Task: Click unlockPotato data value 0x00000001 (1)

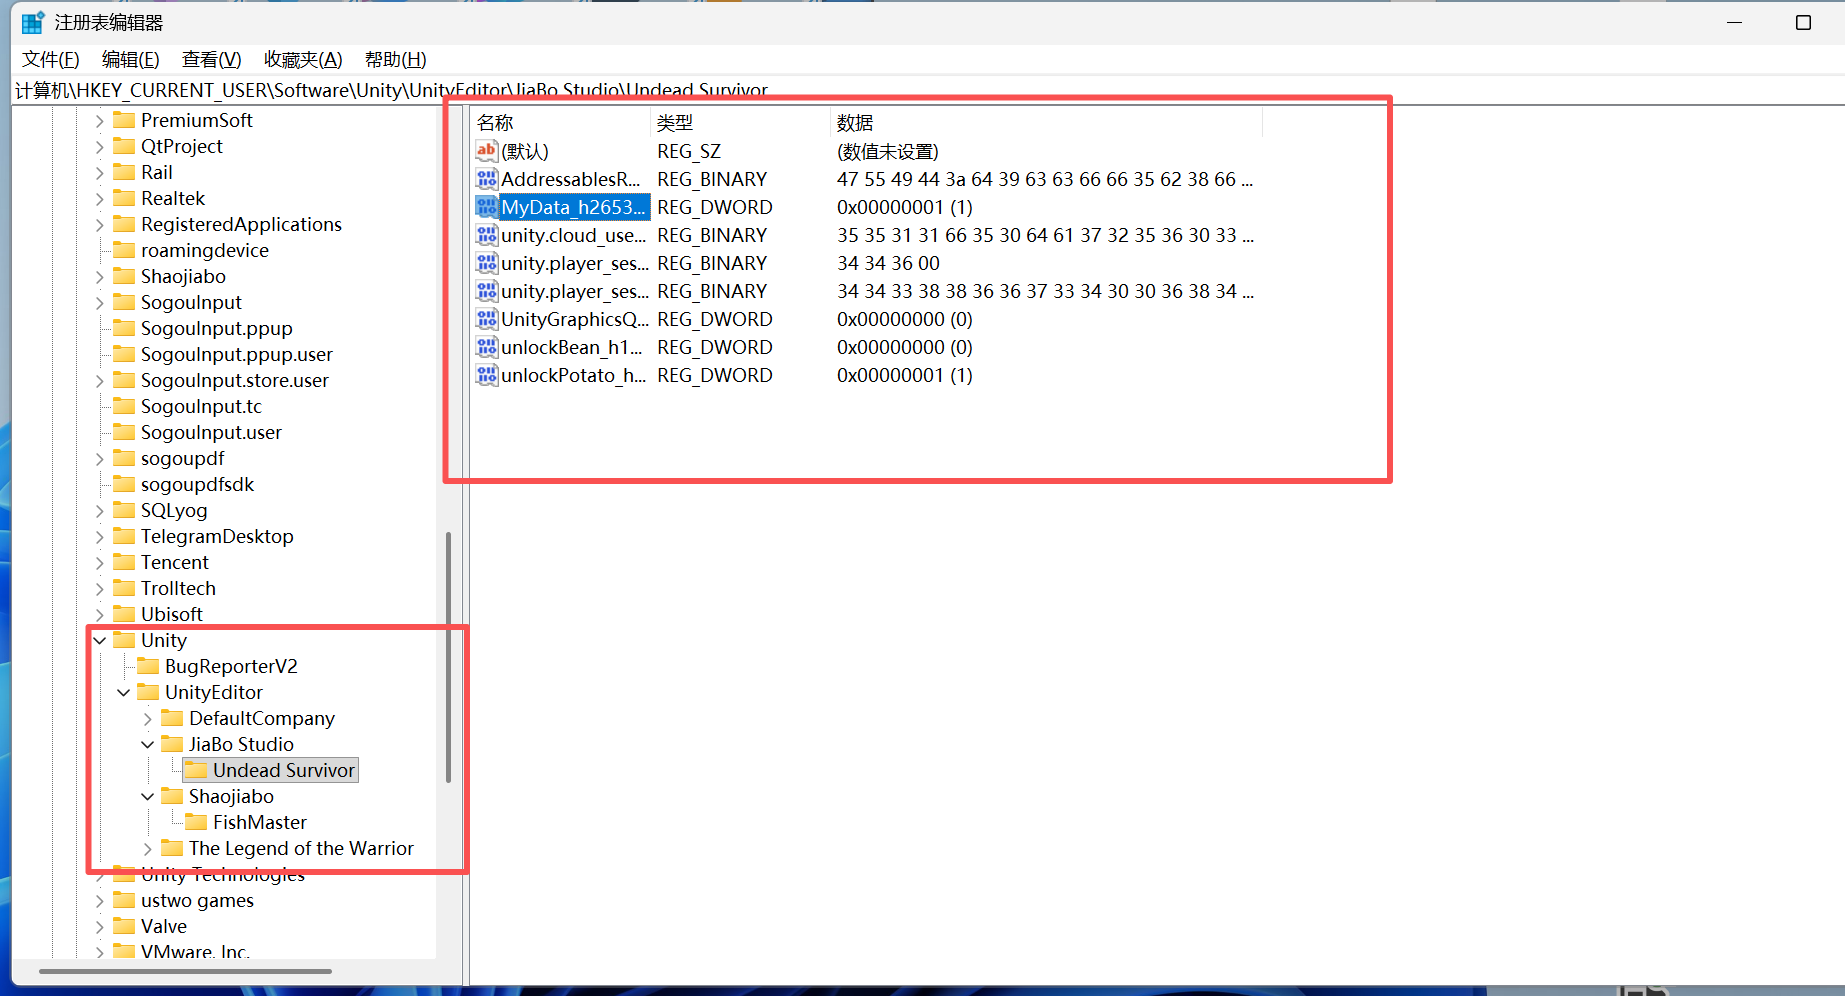Action: [x=904, y=375]
